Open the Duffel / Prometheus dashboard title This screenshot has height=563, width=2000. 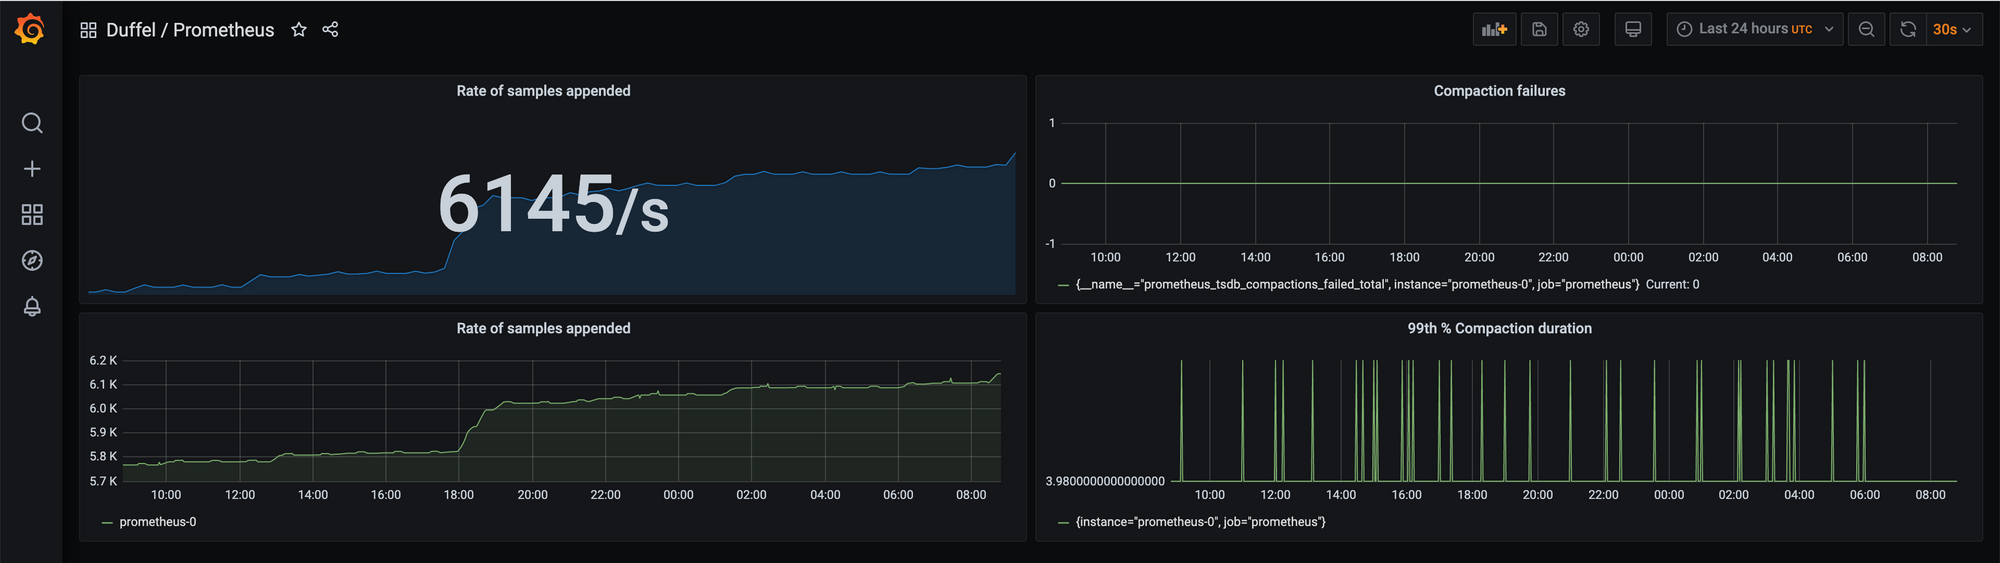[x=190, y=30]
